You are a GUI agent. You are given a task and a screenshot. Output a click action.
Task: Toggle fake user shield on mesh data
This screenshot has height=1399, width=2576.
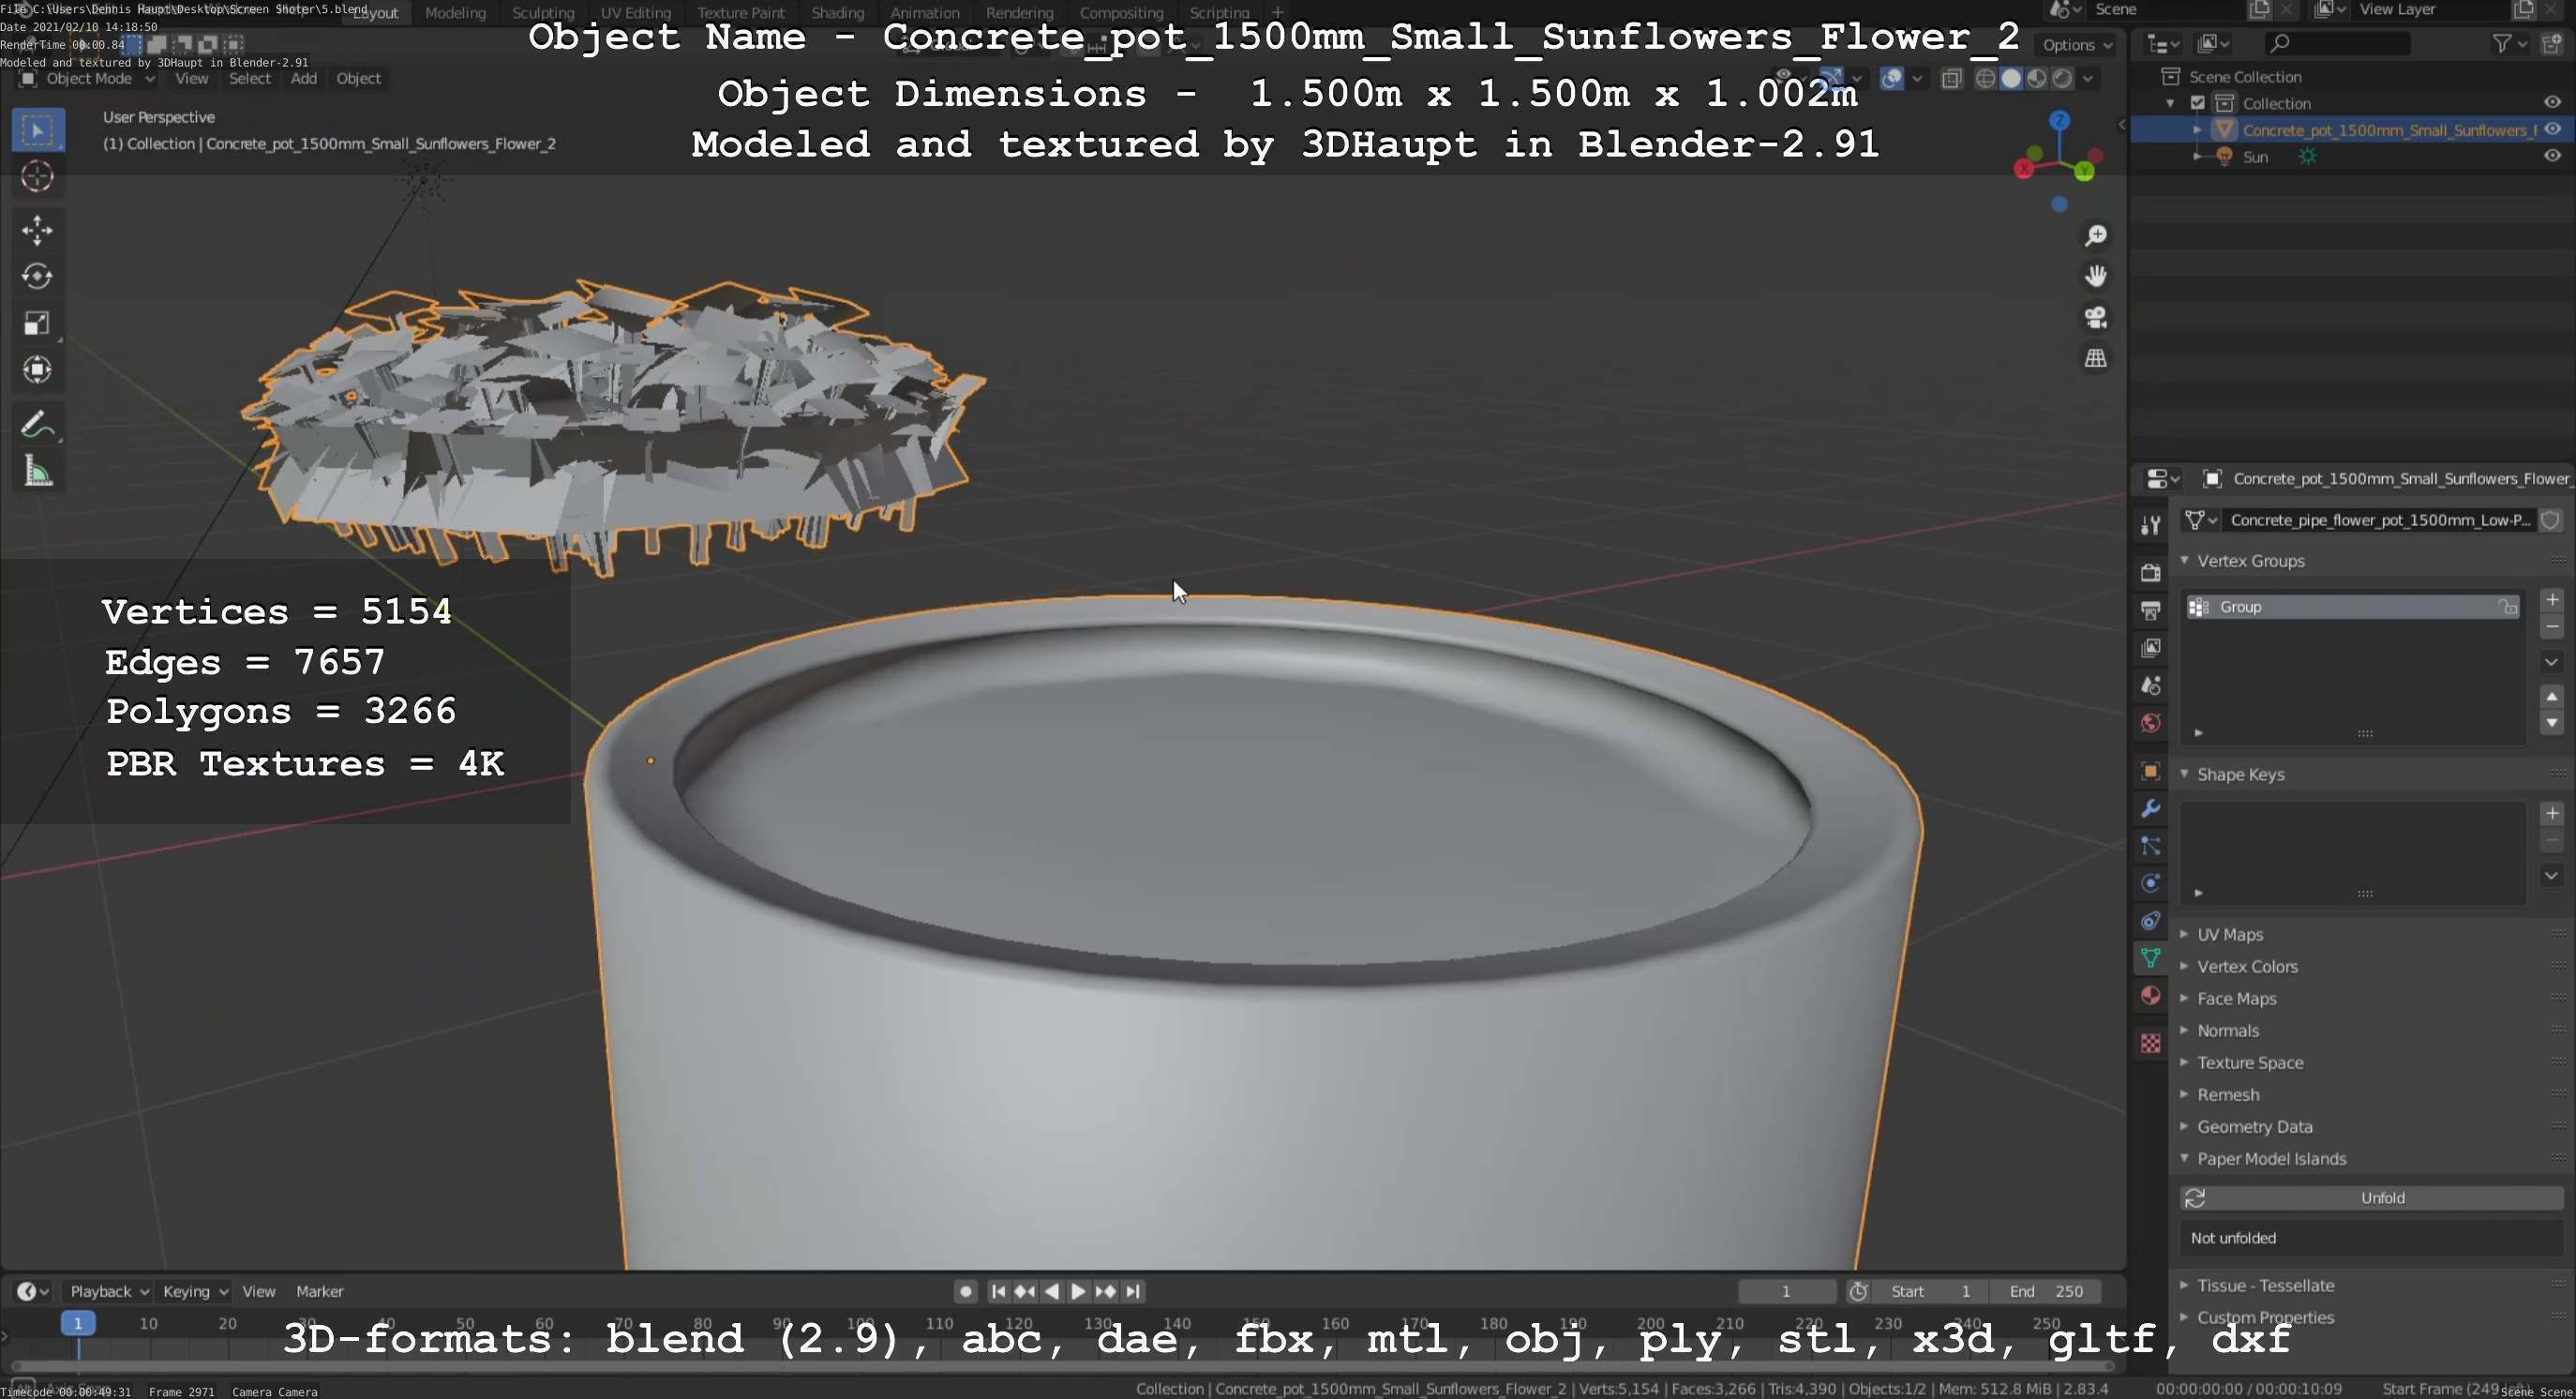(x=2551, y=520)
